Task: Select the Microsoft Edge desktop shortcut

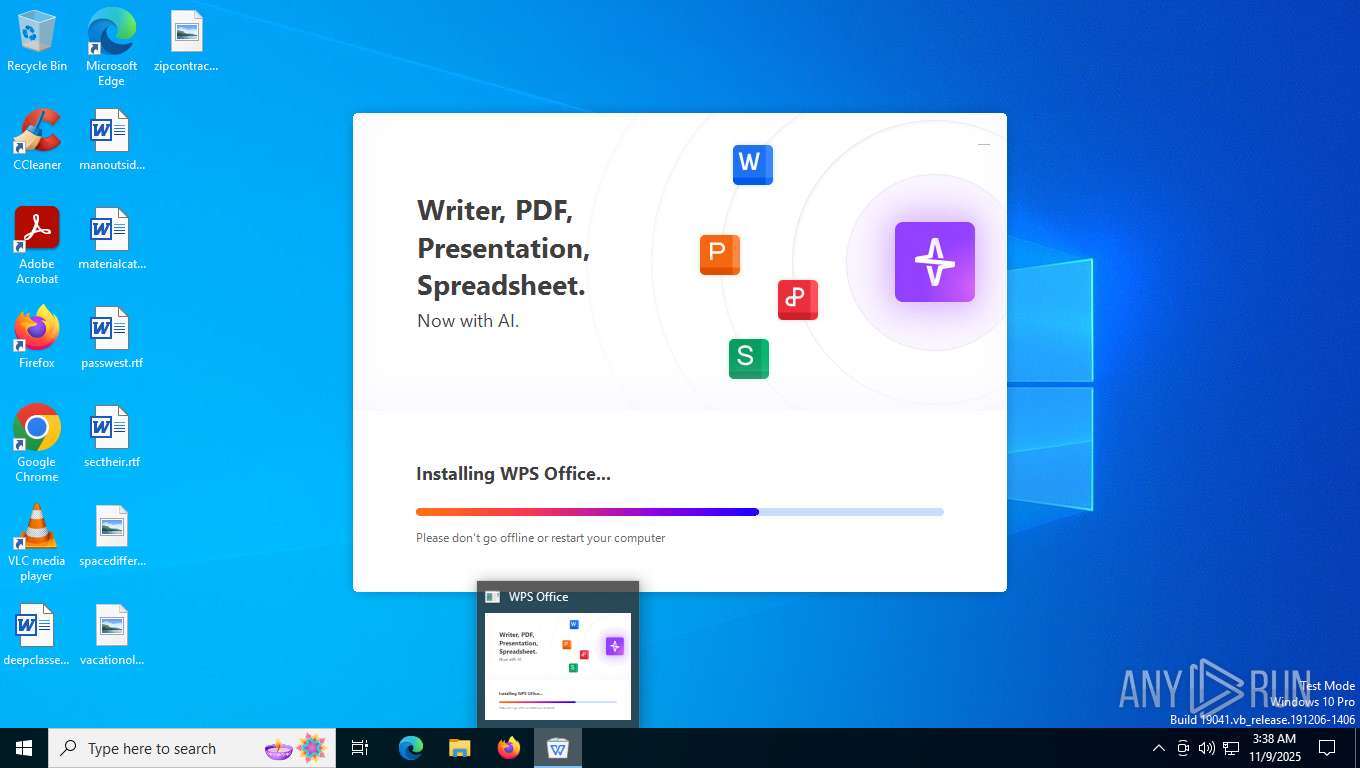Action: coord(111,47)
